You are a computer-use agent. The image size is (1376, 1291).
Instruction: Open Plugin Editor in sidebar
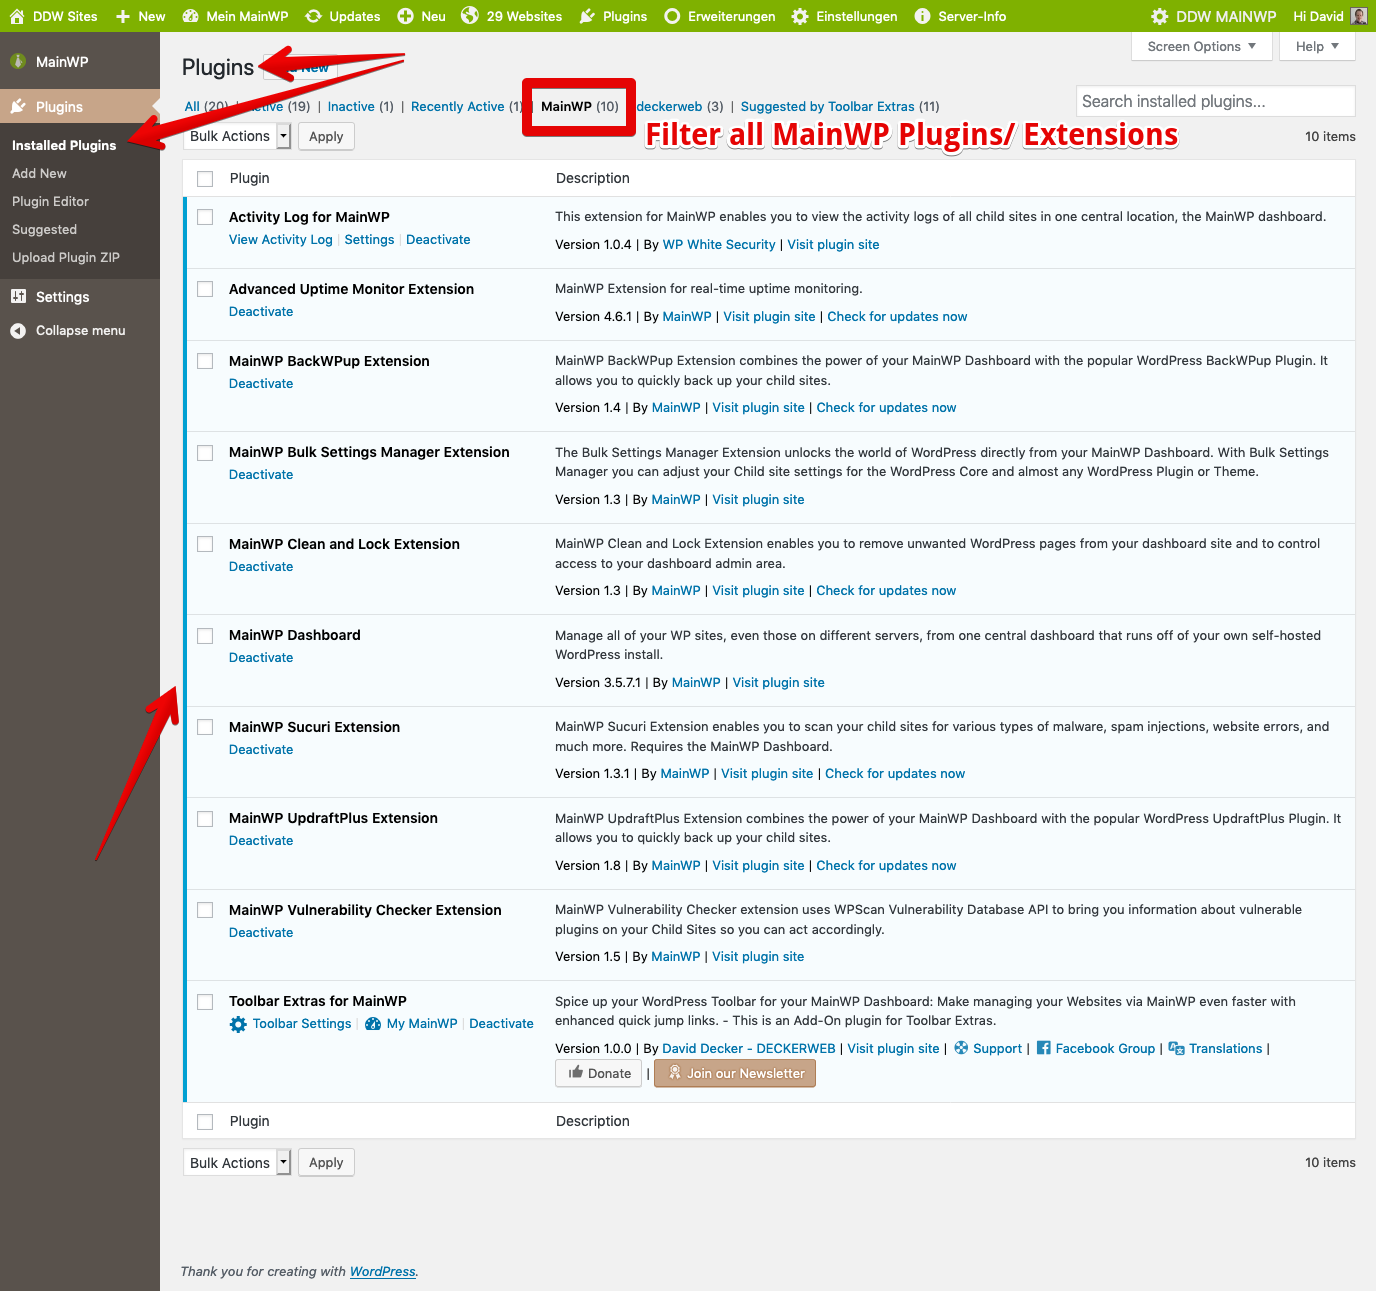(x=50, y=201)
